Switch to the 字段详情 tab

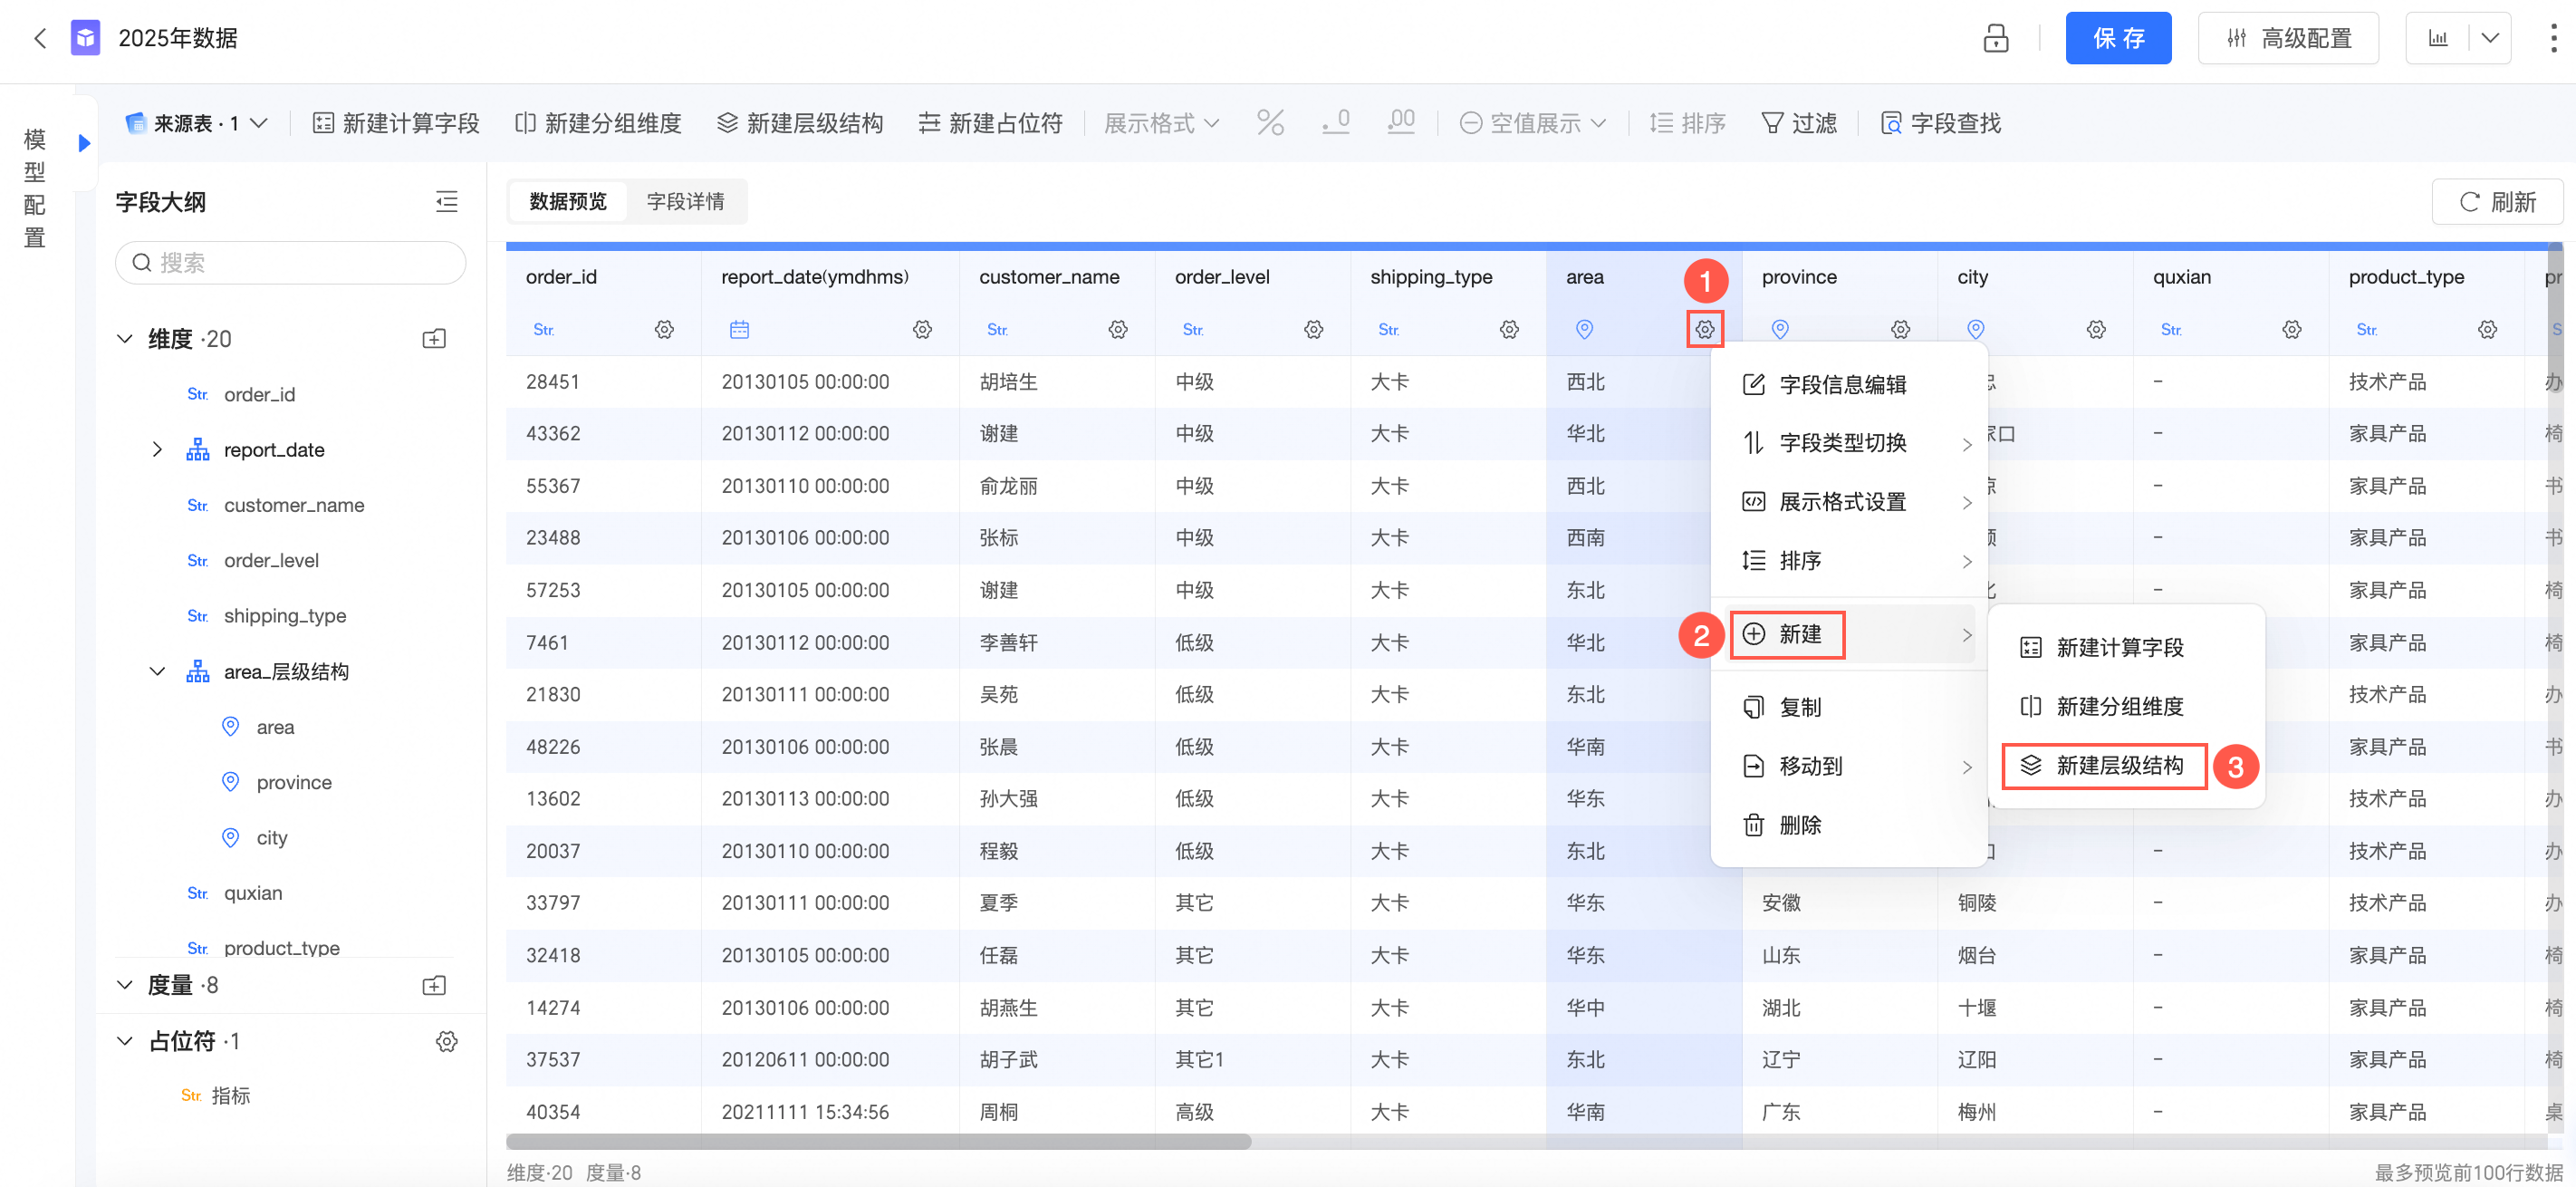pos(685,201)
